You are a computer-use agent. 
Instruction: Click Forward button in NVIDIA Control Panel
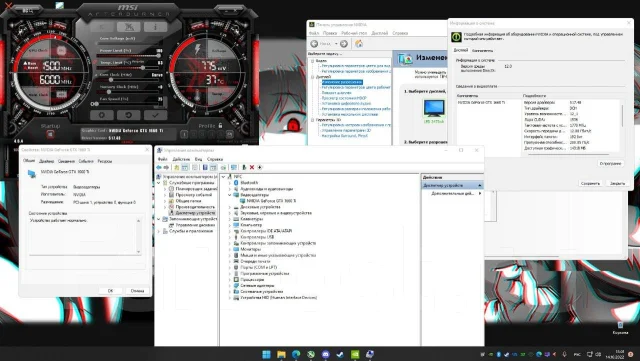(344, 44)
